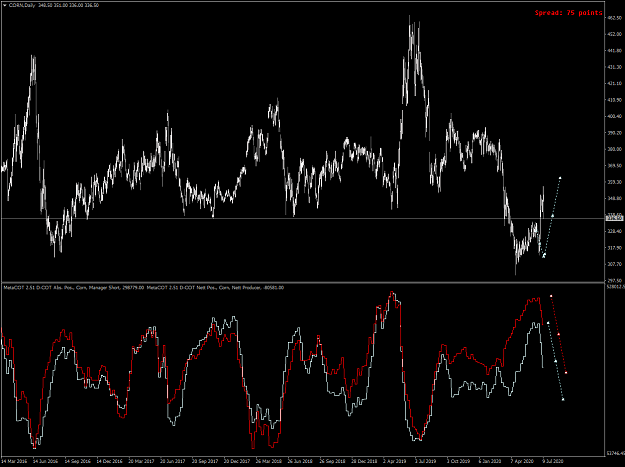Click the 9 Jul 2020 date label
625x467 pixels.
point(553,461)
